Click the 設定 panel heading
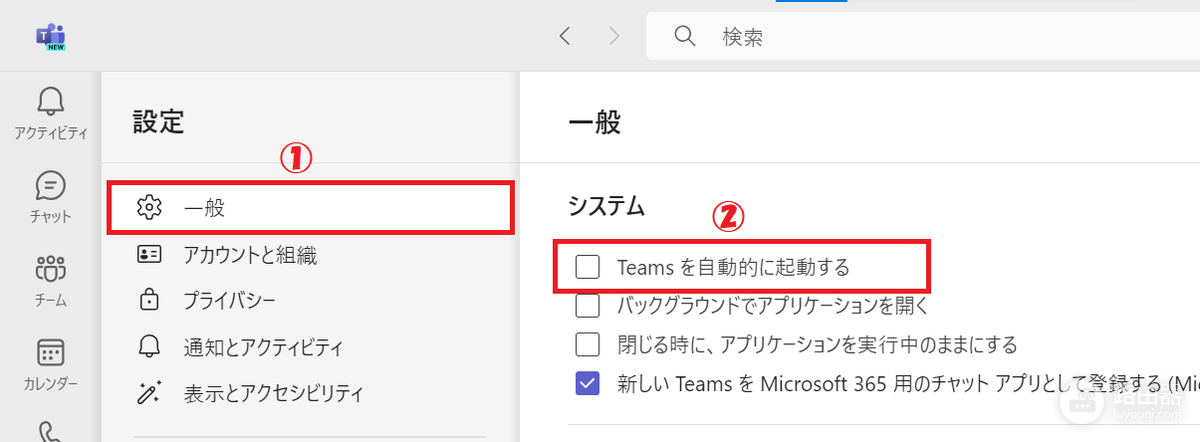 pyautogui.click(x=159, y=123)
